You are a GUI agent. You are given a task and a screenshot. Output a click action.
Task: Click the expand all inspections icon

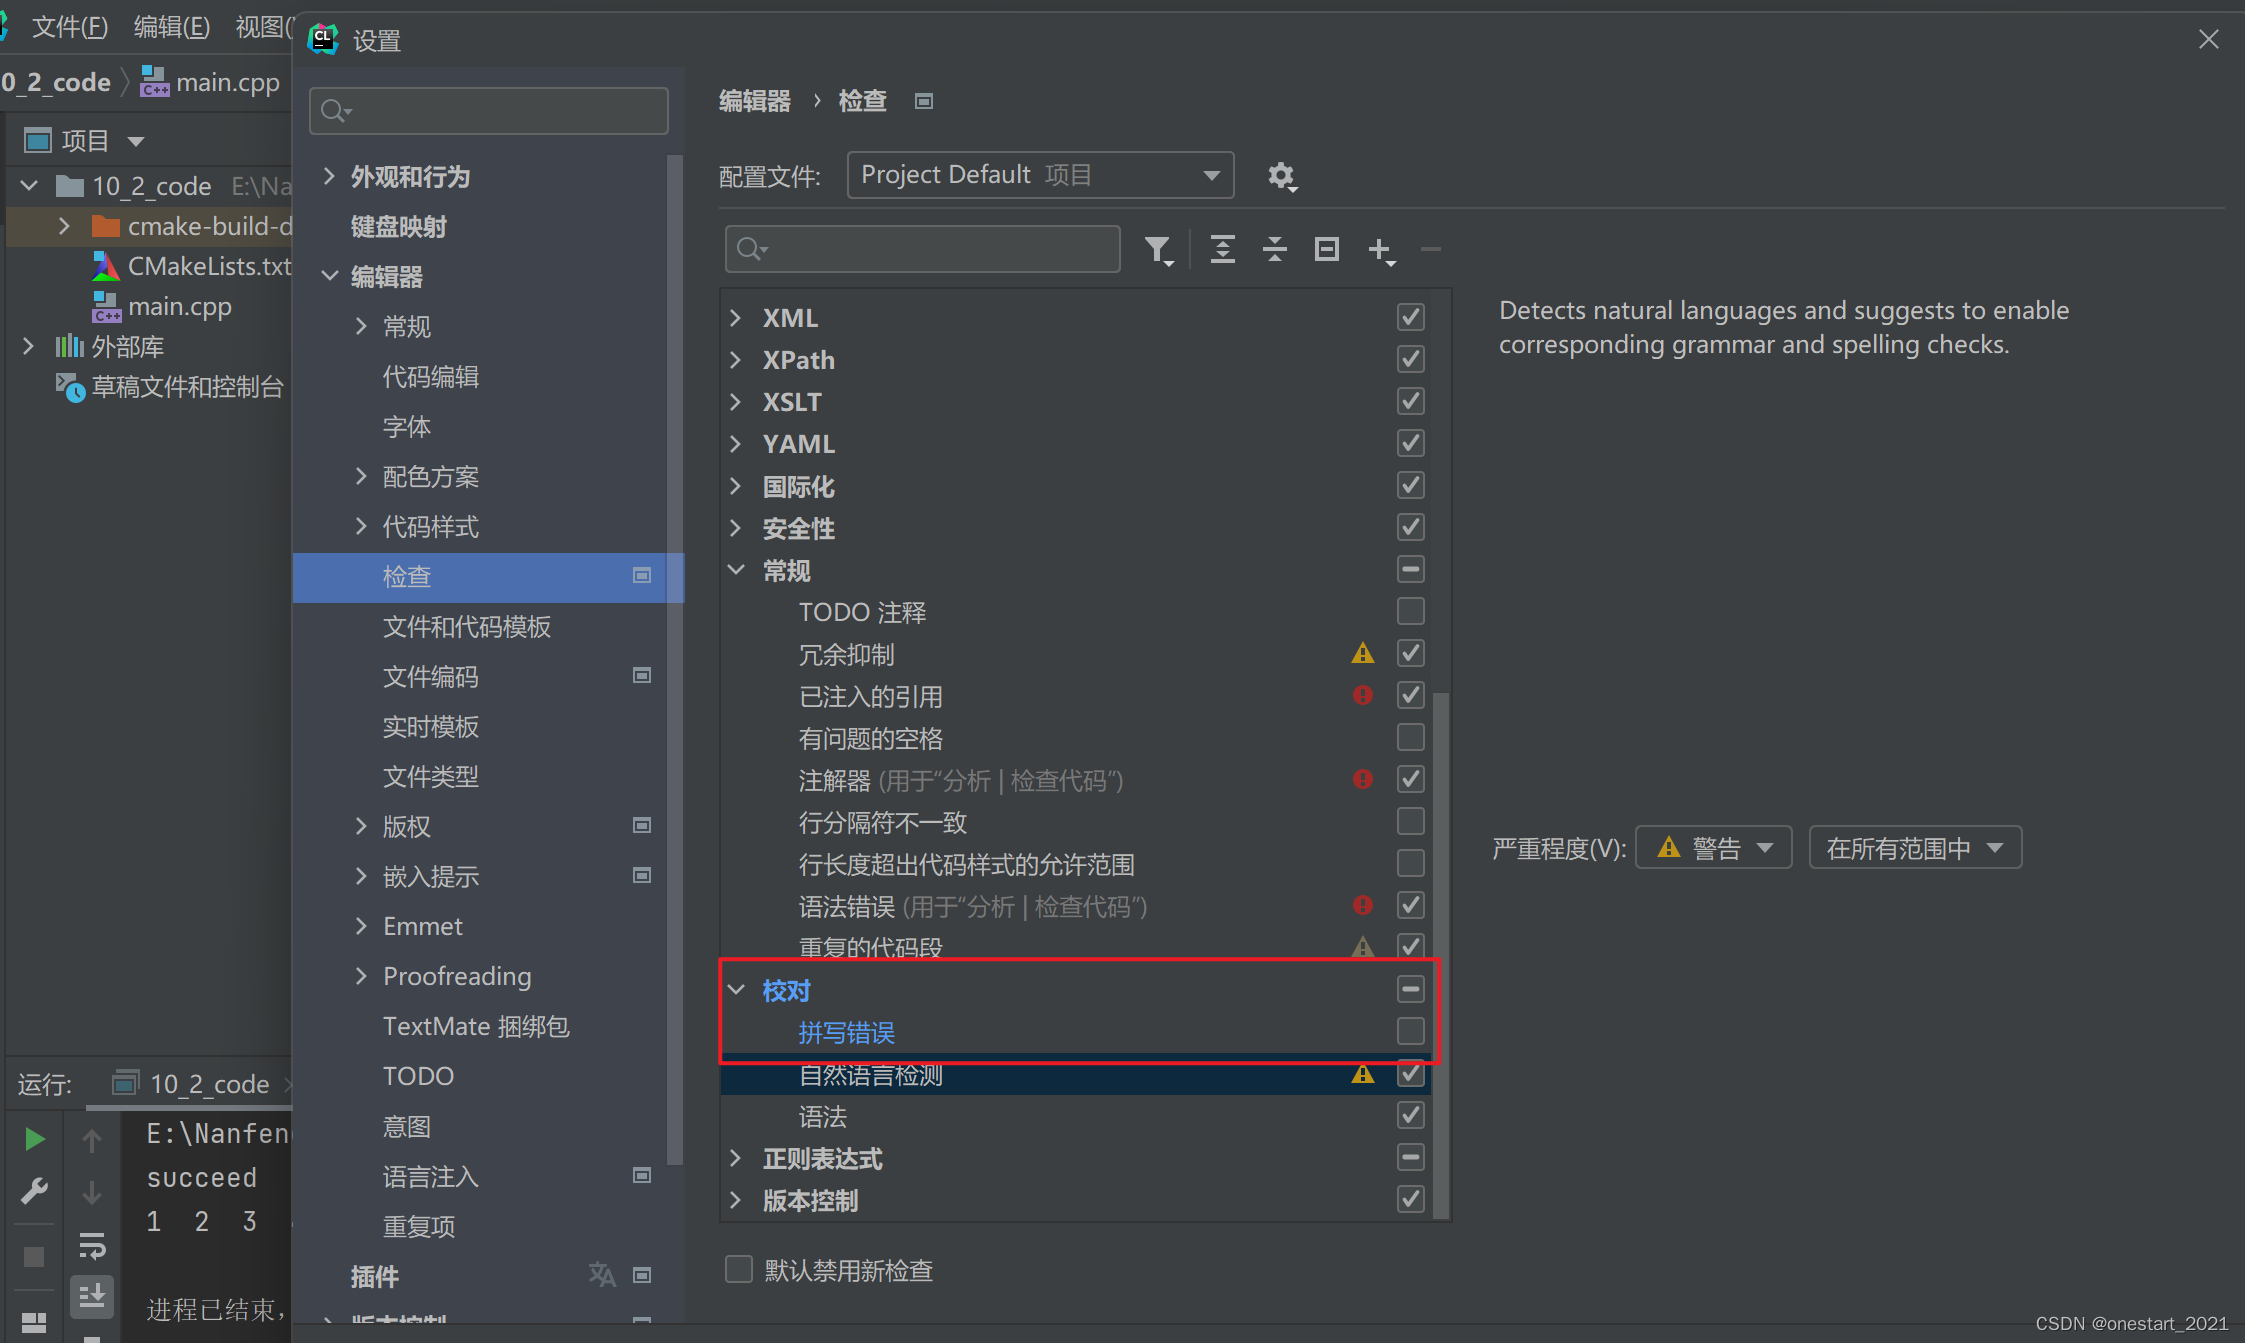coord(1222,249)
